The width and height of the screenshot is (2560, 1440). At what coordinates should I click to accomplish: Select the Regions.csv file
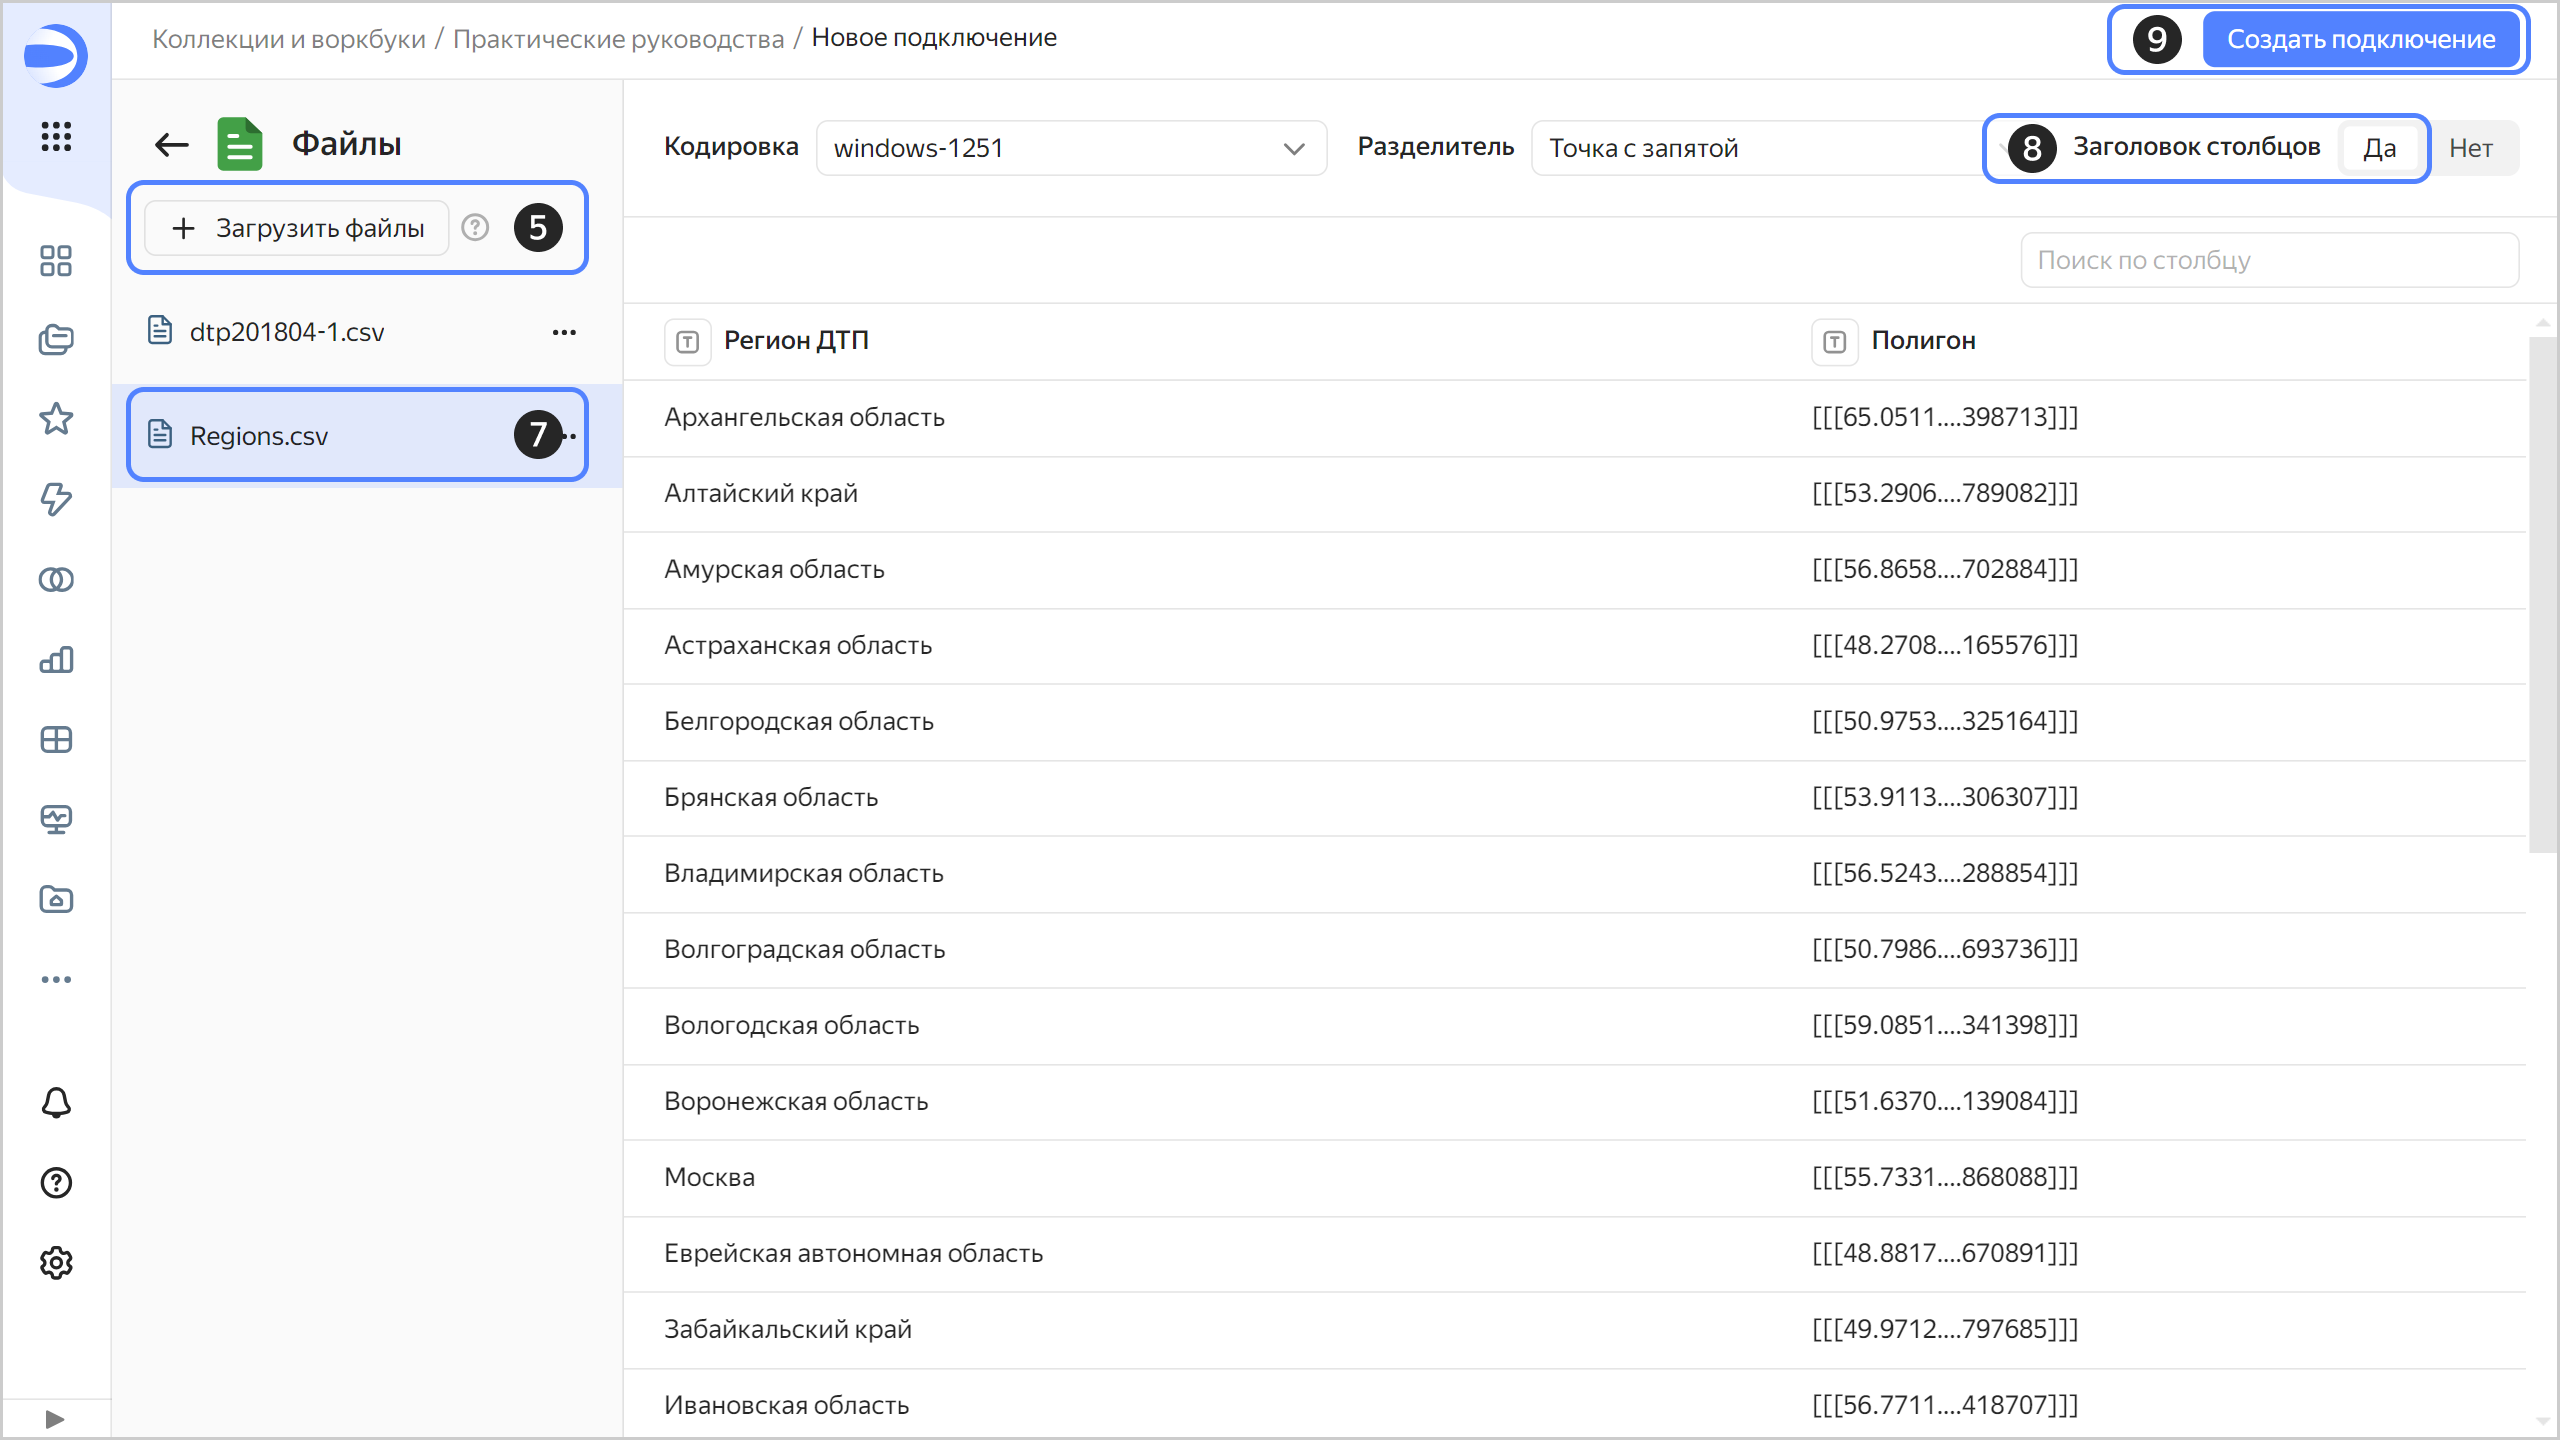[x=259, y=436]
